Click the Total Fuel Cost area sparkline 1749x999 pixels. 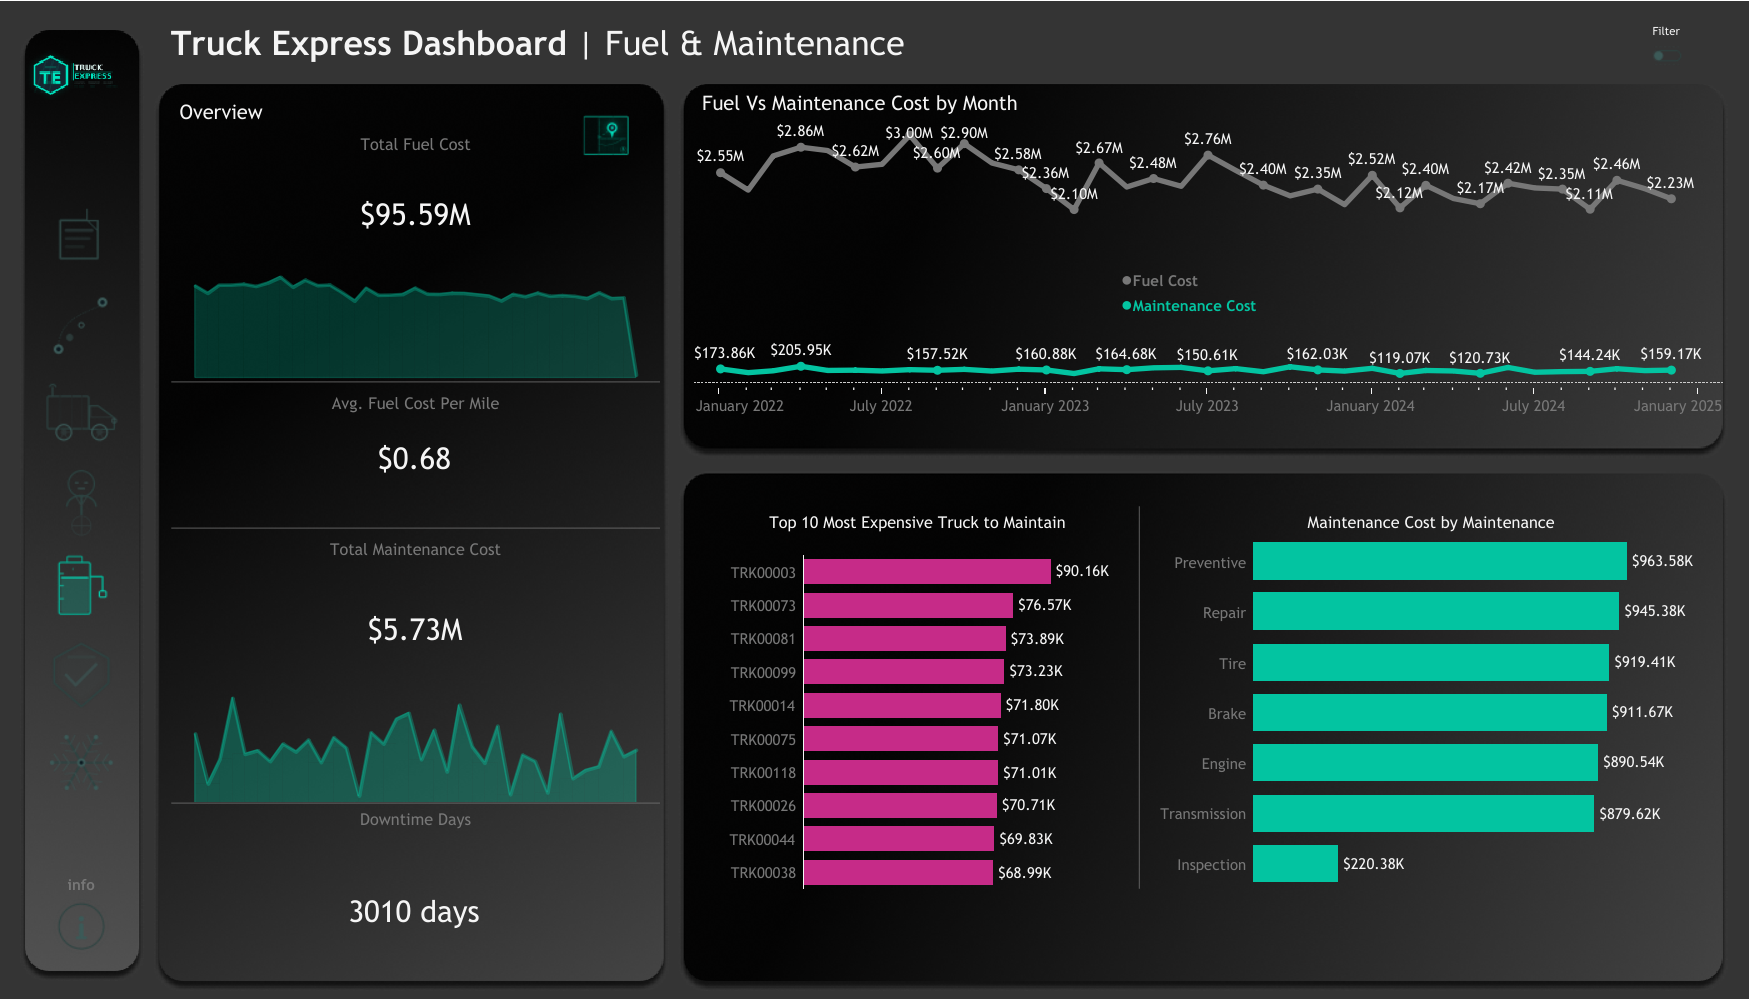(415, 327)
